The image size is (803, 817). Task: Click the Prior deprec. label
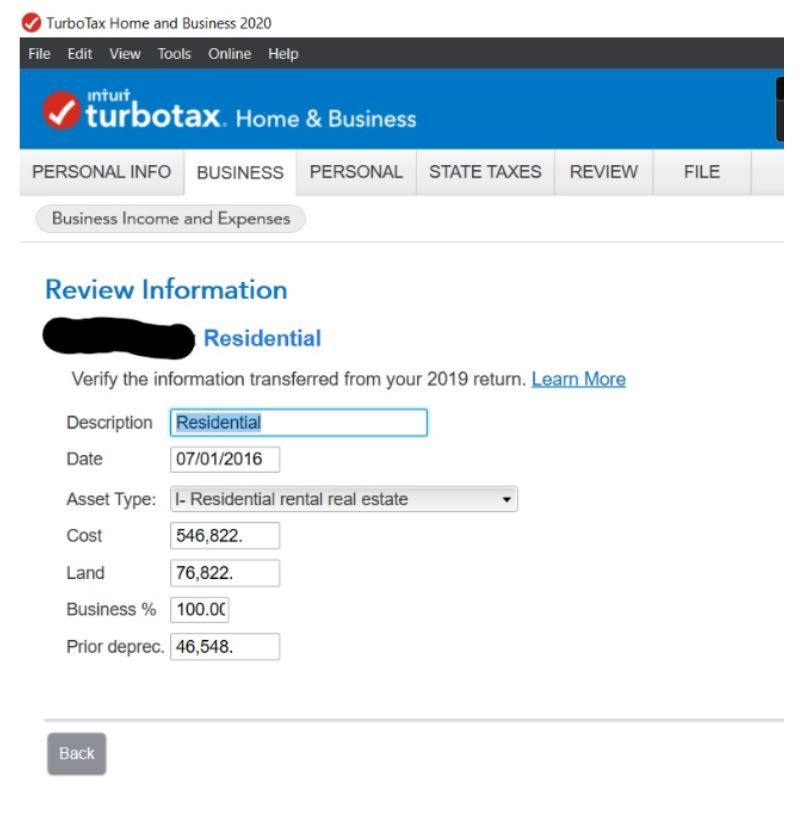point(115,647)
